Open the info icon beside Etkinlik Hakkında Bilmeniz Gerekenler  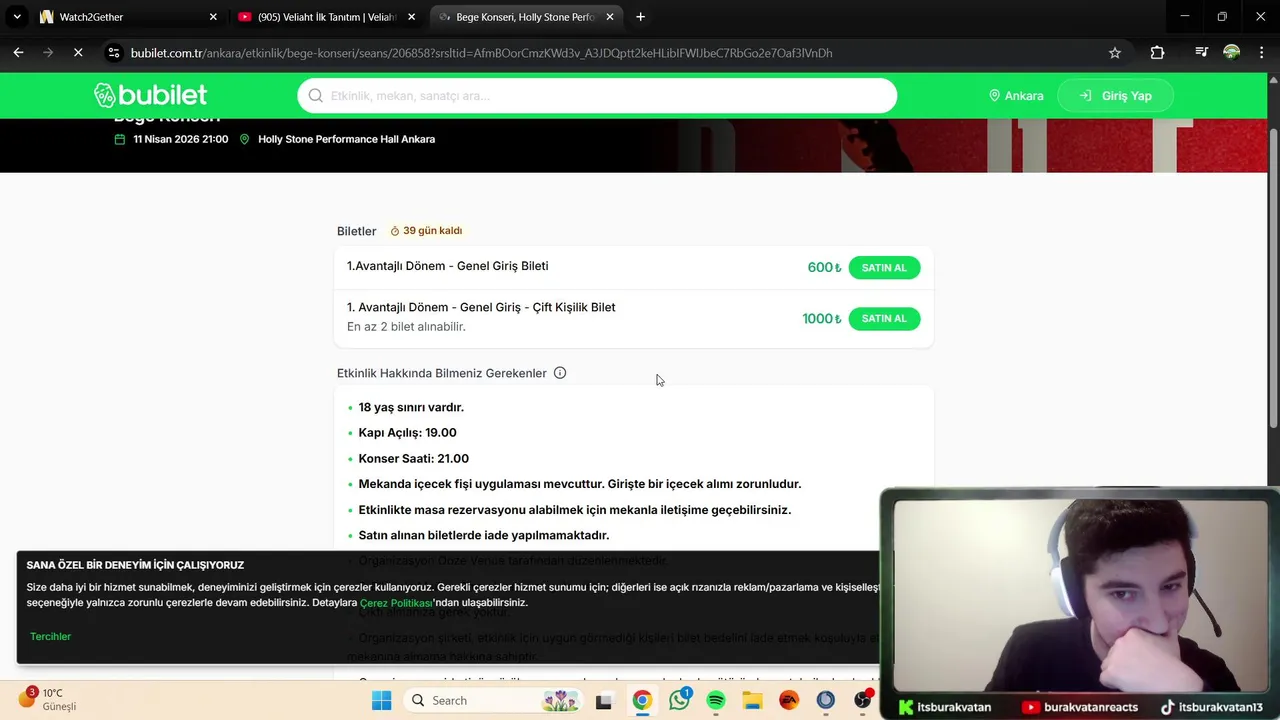tap(560, 373)
